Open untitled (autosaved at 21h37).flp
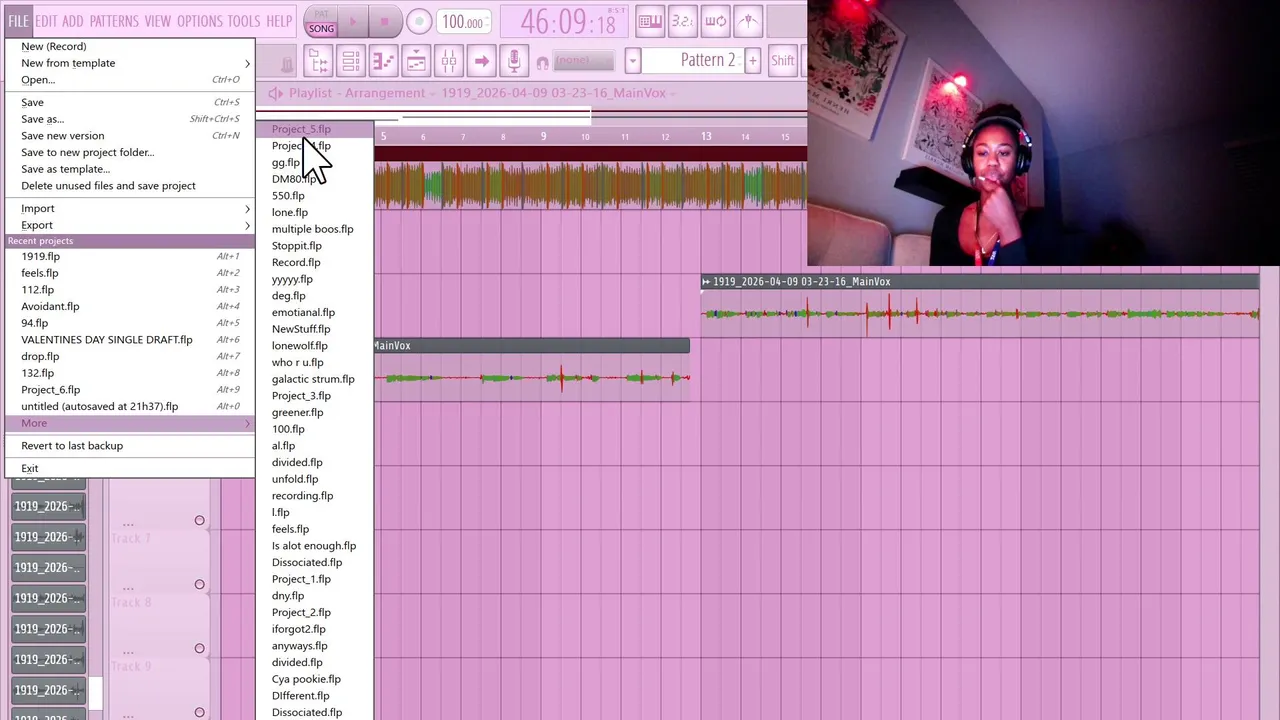The image size is (1280, 720). (x=130, y=407)
